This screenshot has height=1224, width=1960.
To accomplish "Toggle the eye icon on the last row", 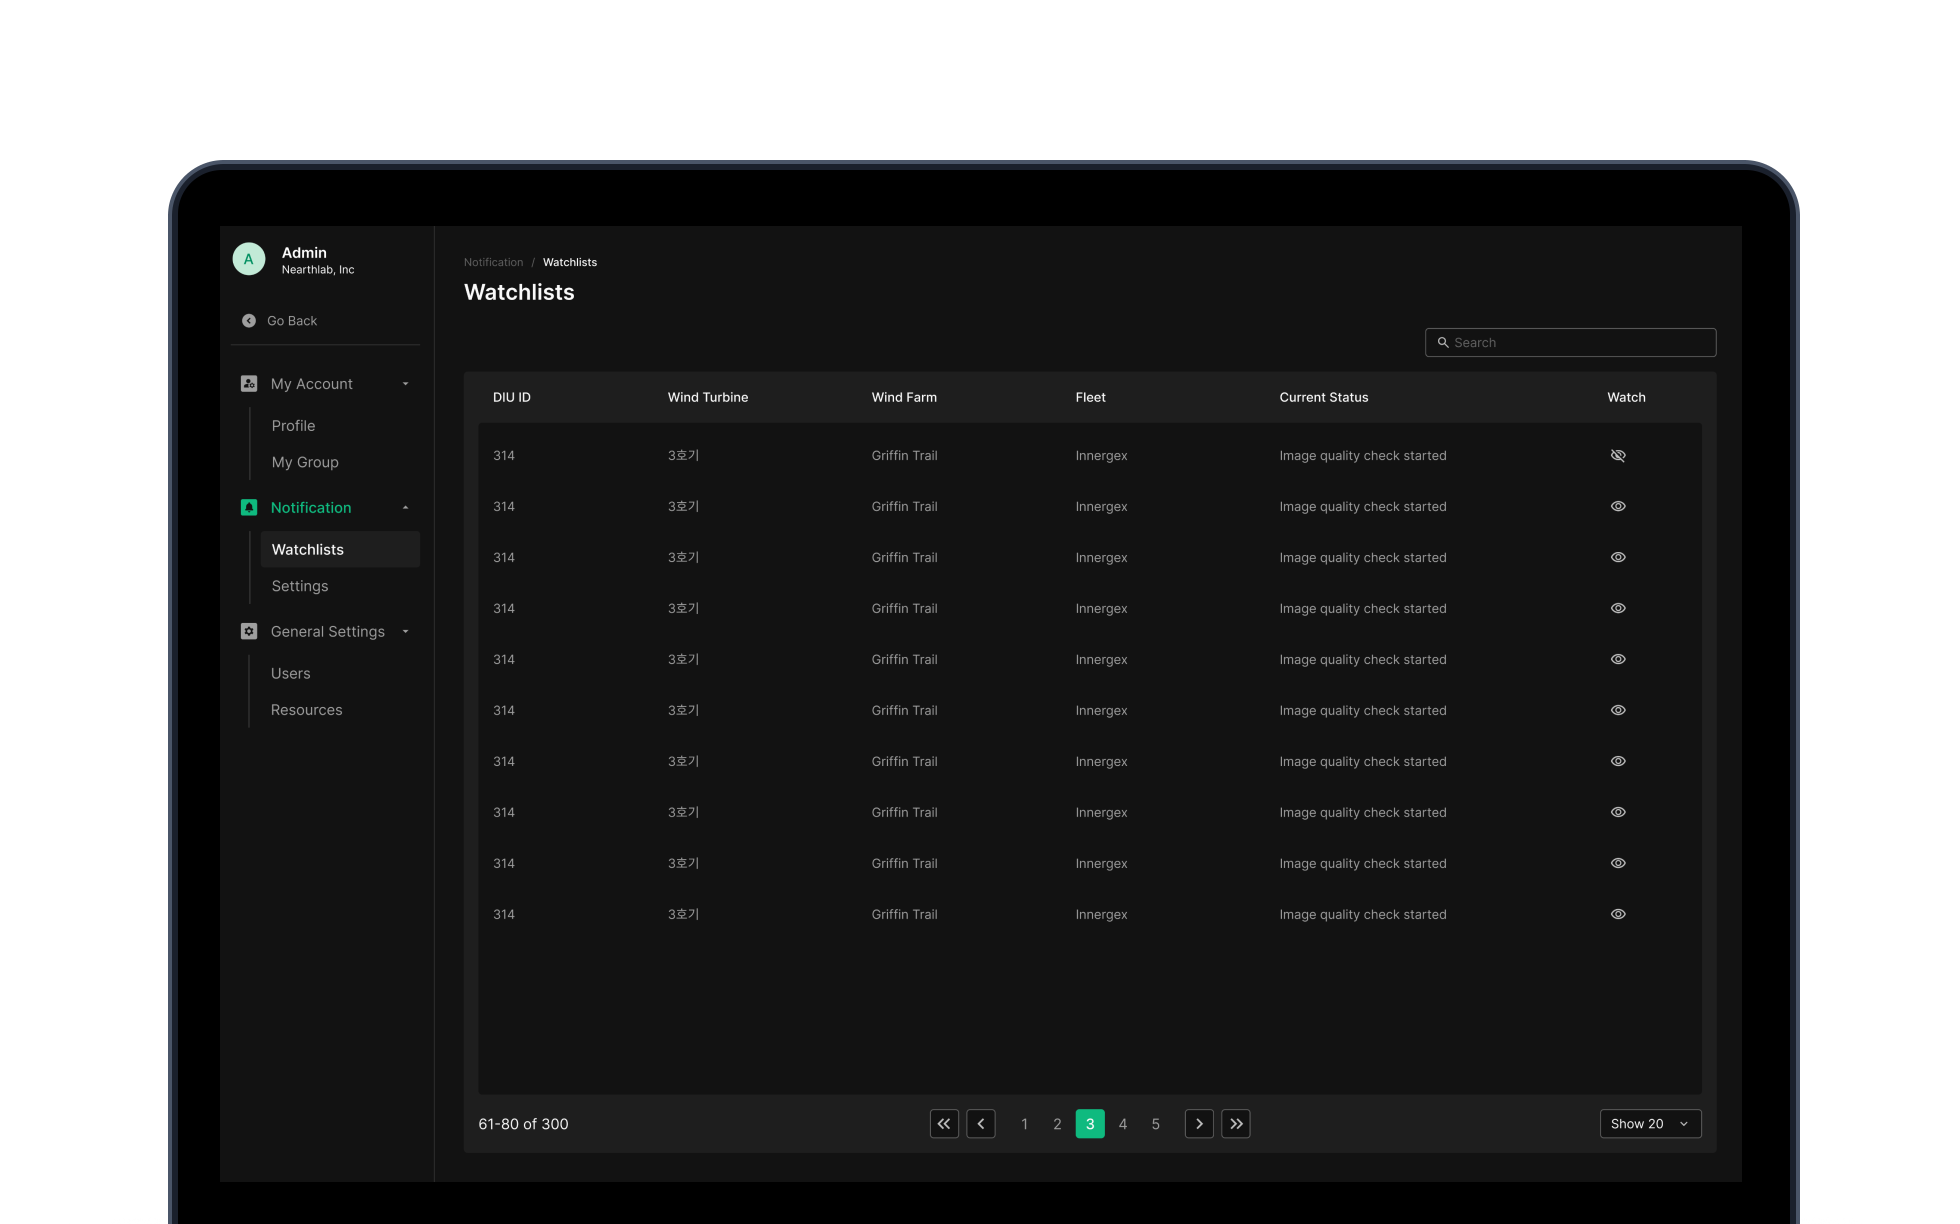I will [1618, 913].
